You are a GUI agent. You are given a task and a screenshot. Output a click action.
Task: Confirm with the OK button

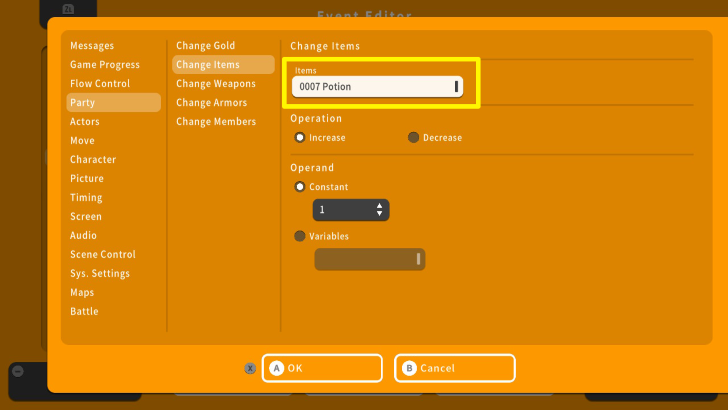tap(322, 368)
